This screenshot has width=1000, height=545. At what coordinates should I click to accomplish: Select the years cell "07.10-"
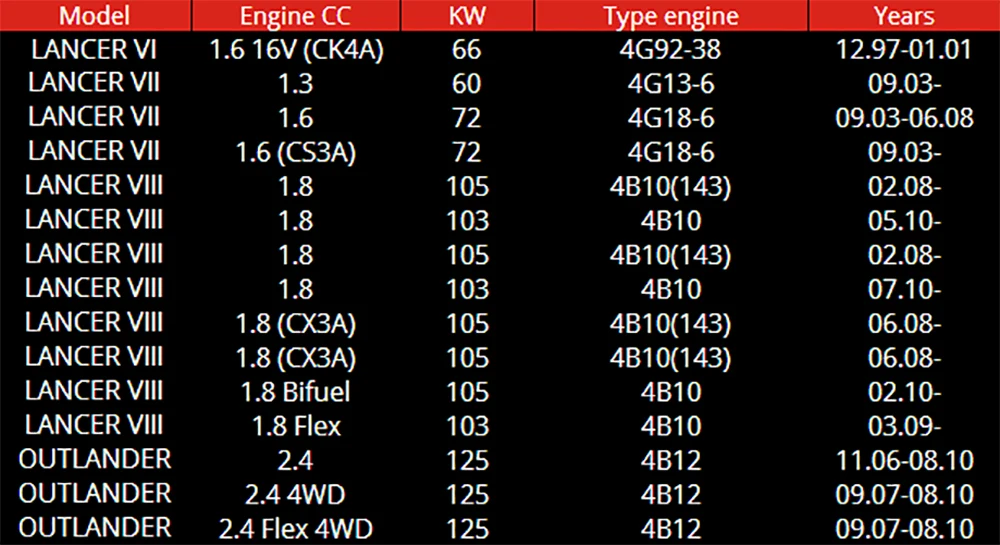click(x=904, y=289)
